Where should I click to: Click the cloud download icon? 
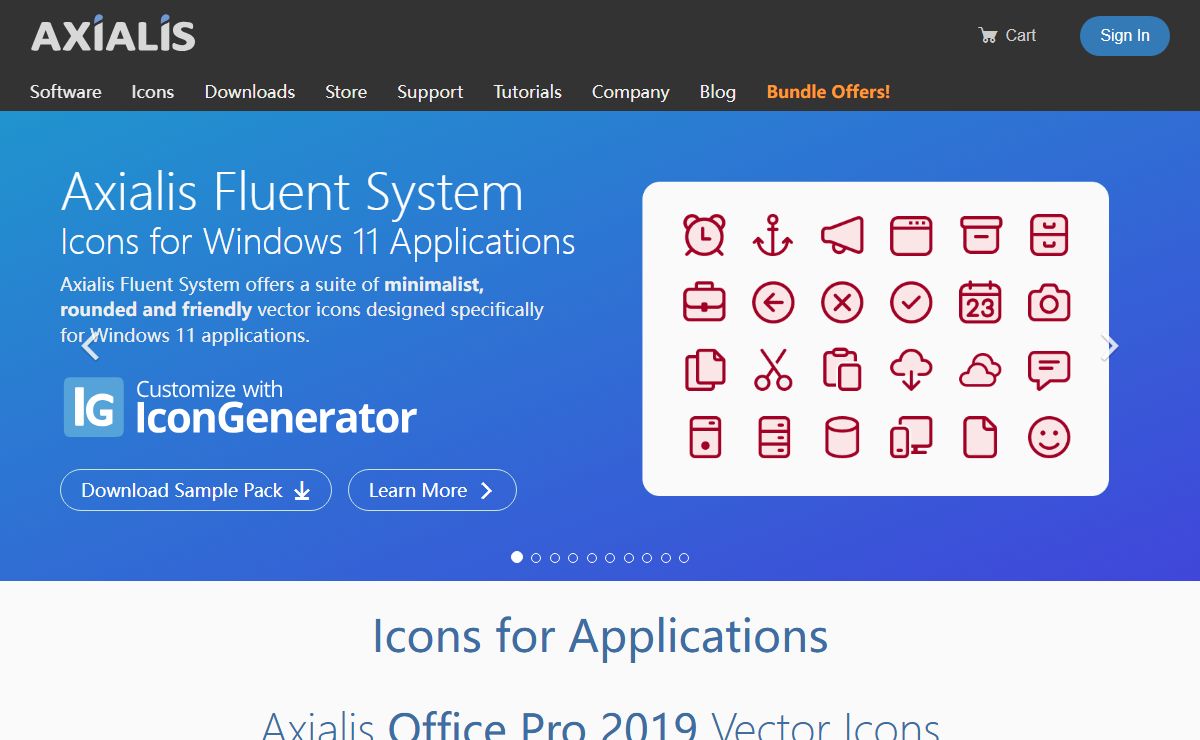click(x=911, y=369)
